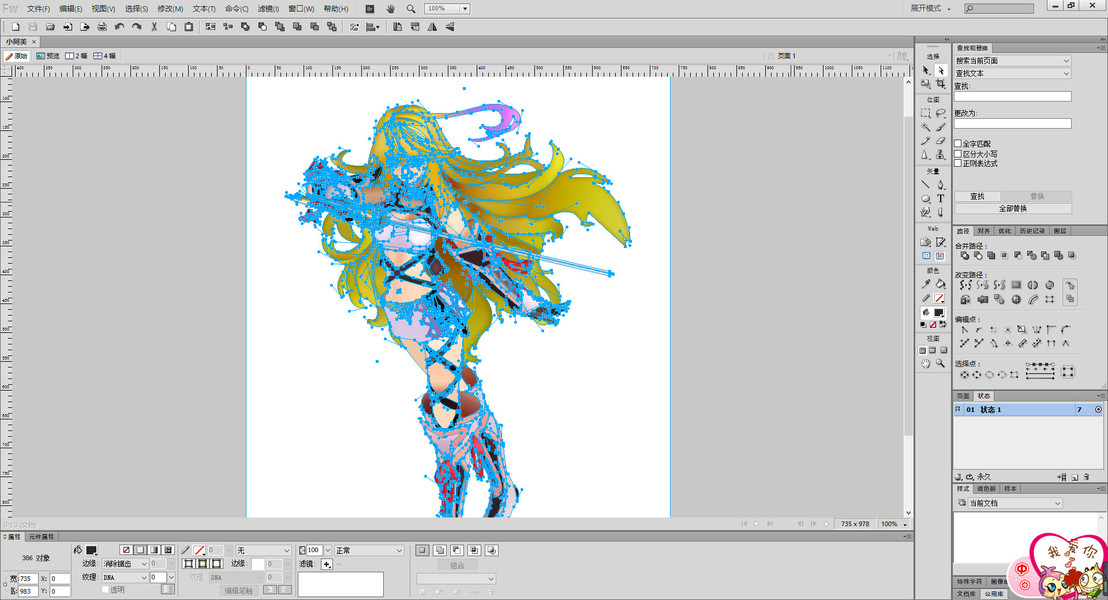Switch to the 预览 preview view tab
Screen dimensions: 1108x600
(x=48, y=56)
